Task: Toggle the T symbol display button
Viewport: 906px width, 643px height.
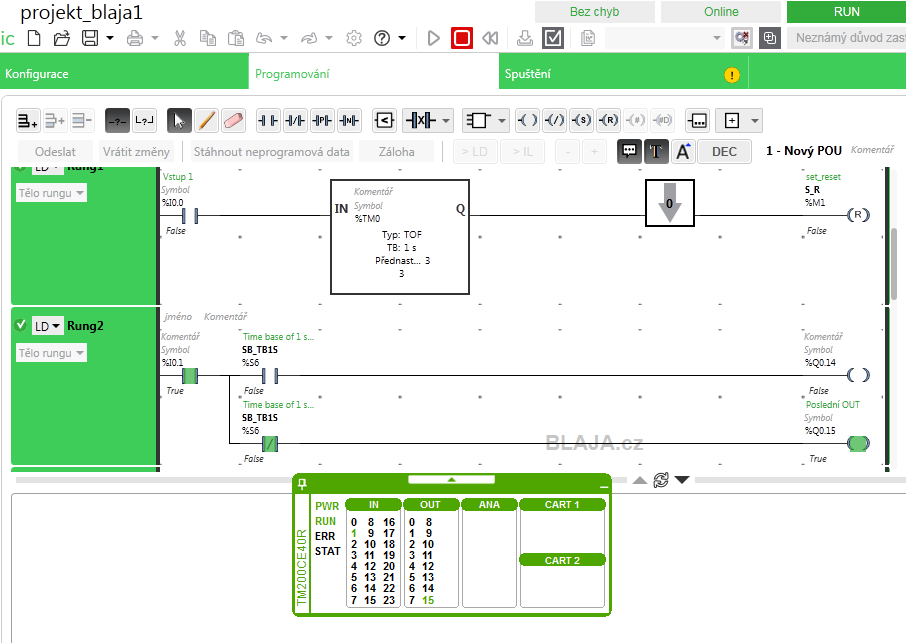Action: point(656,151)
